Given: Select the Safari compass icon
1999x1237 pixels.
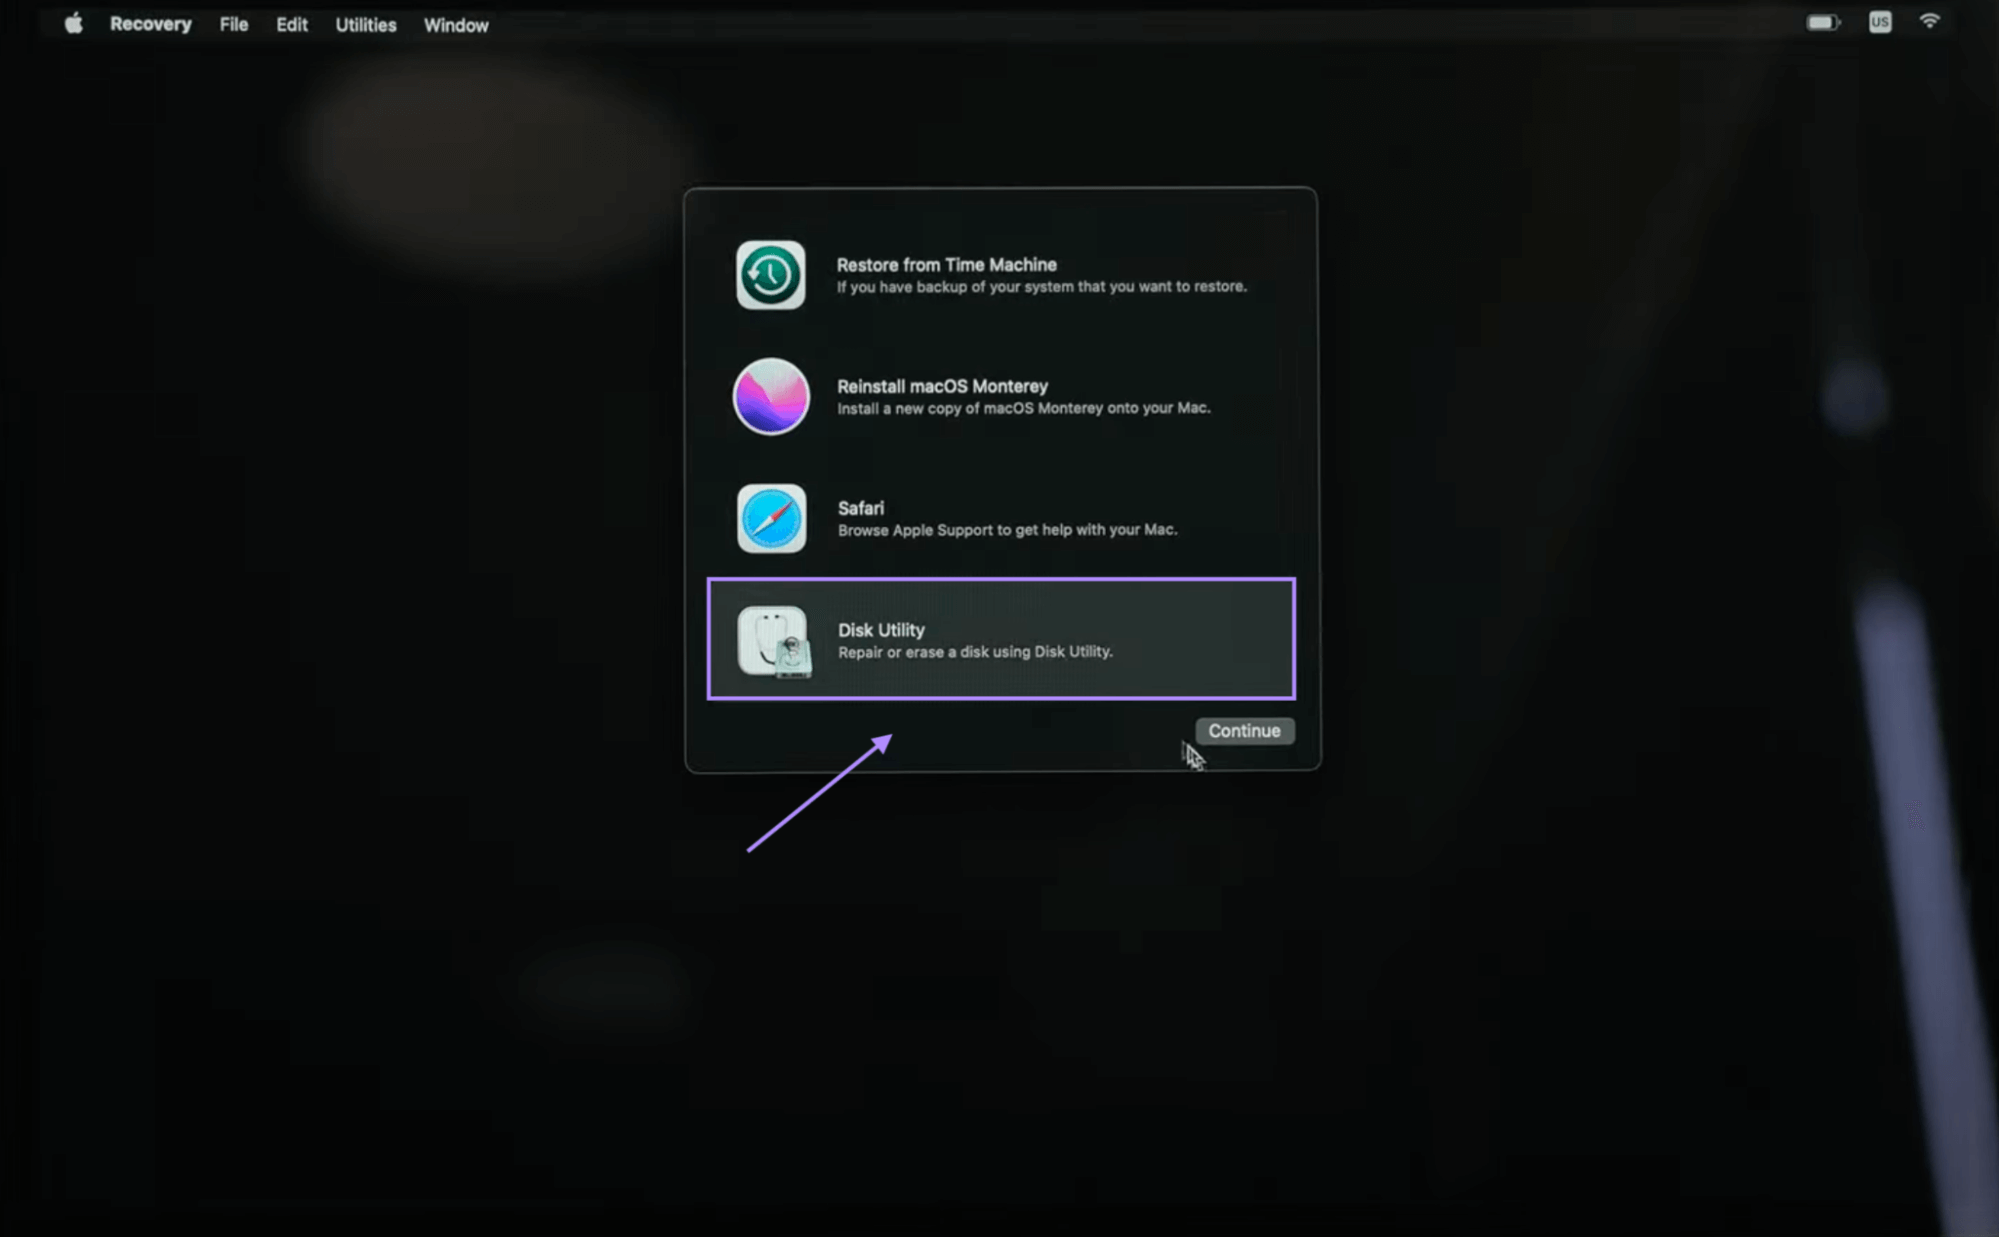Looking at the screenshot, I should (x=771, y=519).
